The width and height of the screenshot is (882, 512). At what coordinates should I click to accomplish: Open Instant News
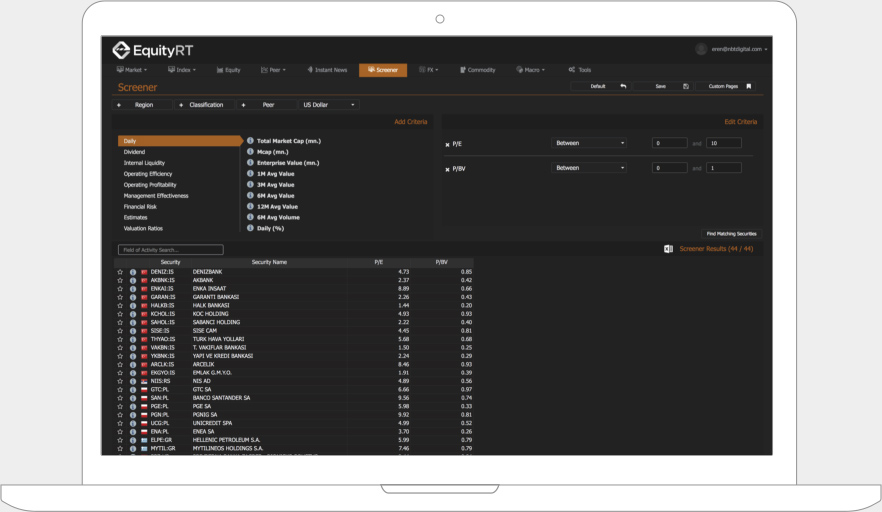pyautogui.click(x=327, y=70)
